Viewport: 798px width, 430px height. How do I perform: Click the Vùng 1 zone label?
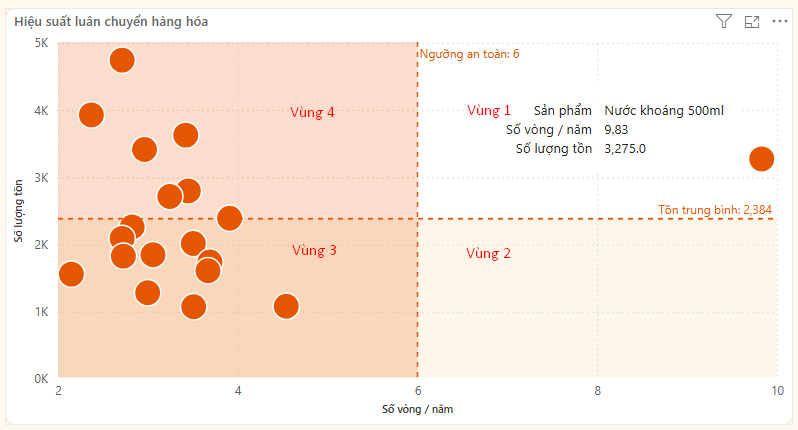pos(489,110)
